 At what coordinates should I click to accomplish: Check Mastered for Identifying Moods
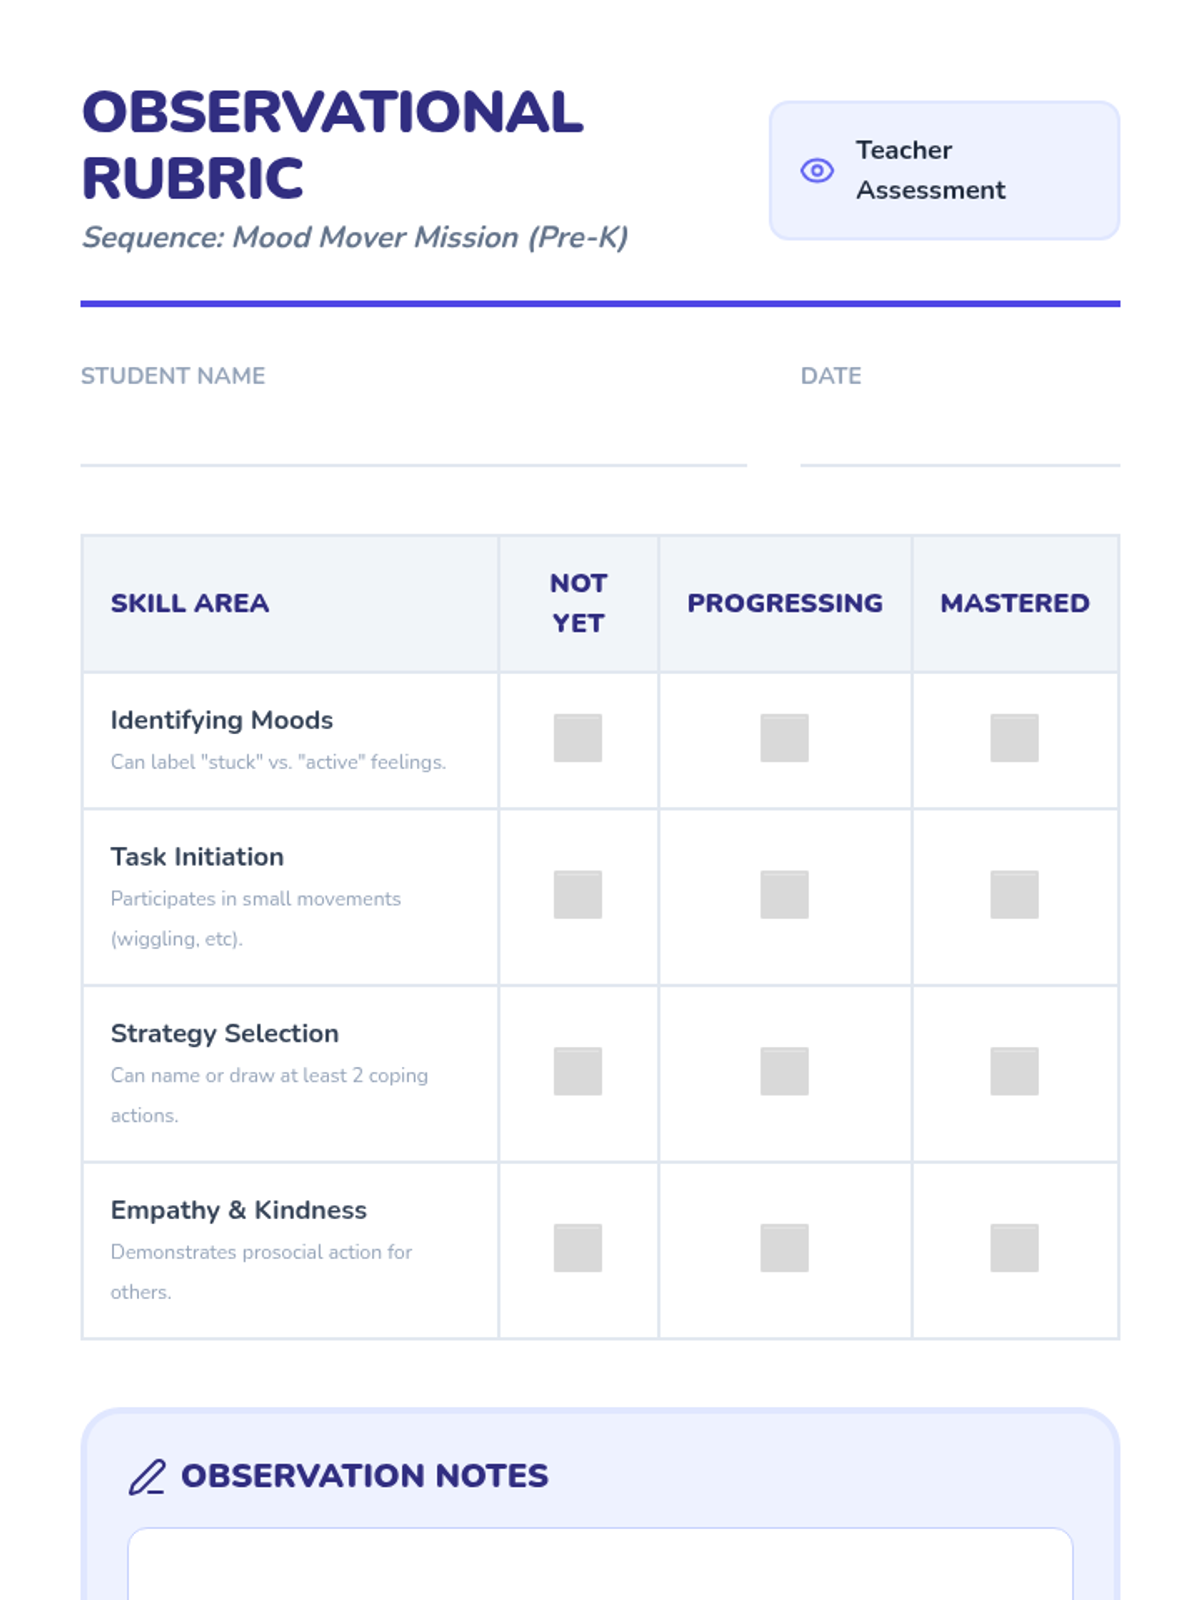[x=1014, y=738]
